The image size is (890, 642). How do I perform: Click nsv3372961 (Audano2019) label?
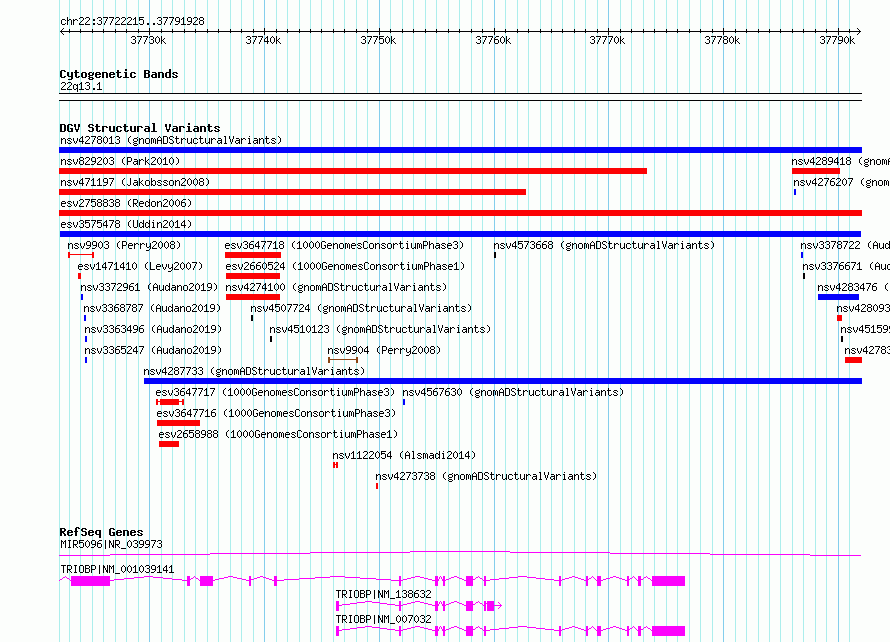click(149, 287)
